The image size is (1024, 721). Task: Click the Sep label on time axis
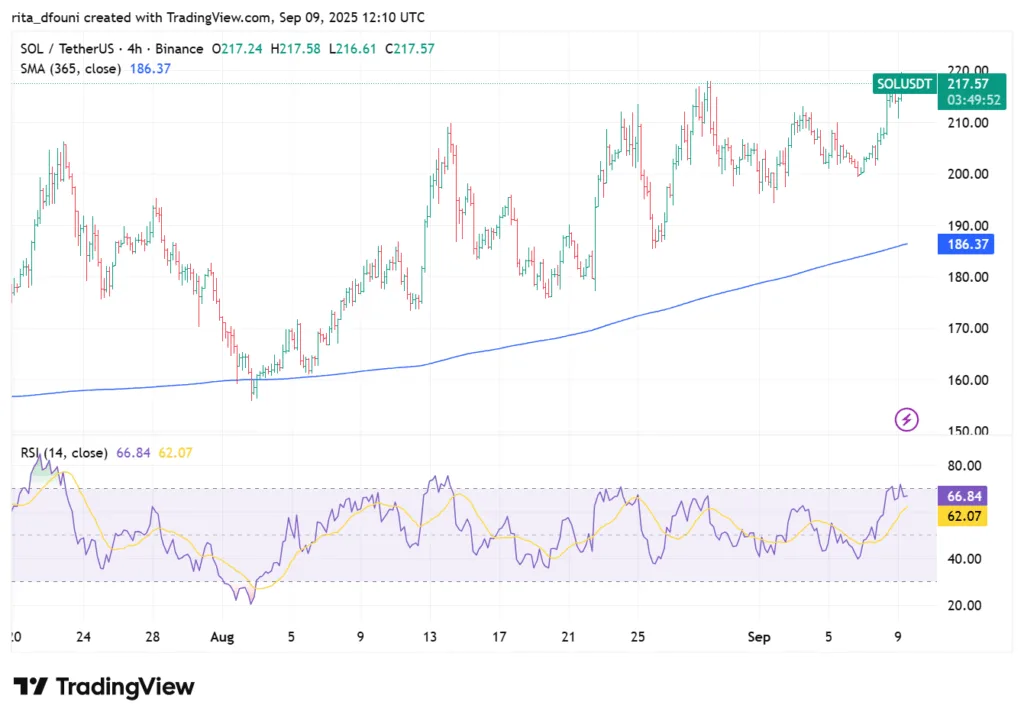click(763, 635)
